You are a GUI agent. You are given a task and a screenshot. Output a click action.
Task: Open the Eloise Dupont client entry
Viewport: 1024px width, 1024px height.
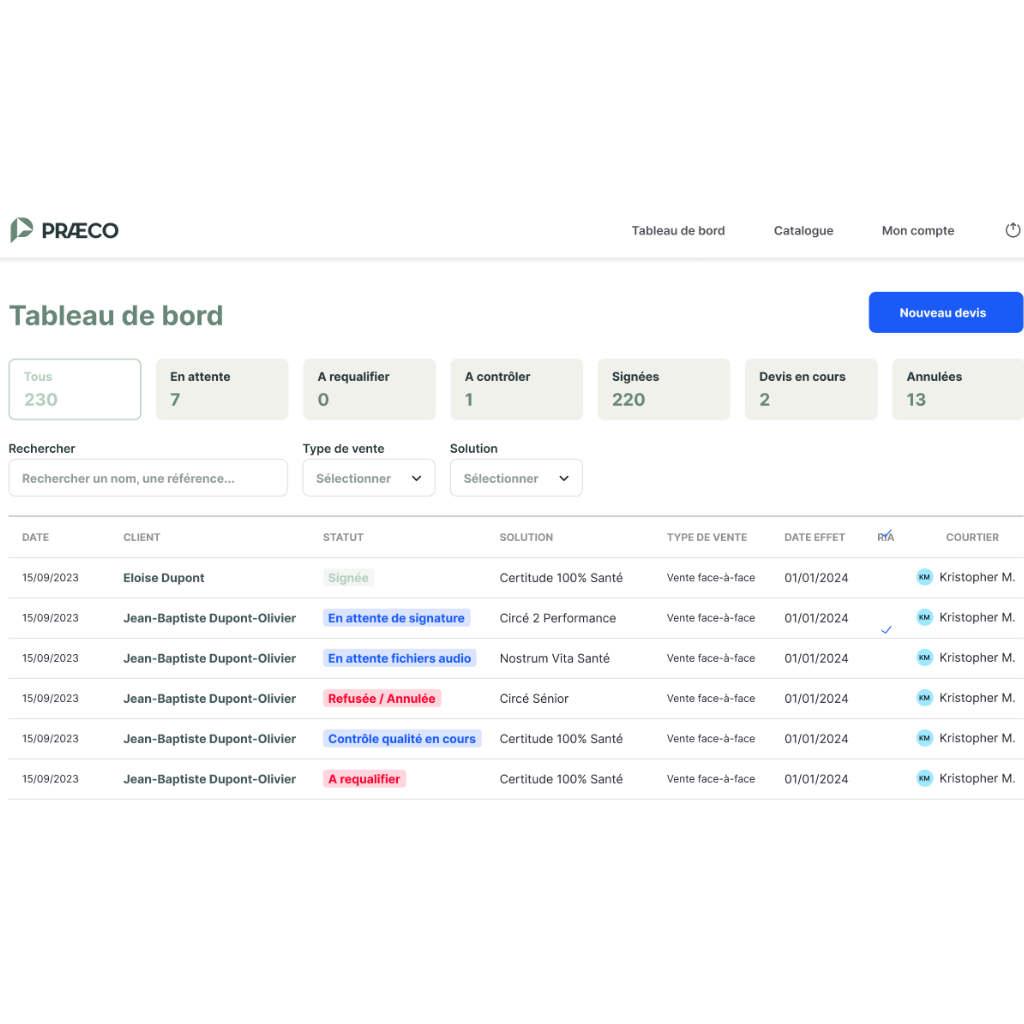(163, 578)
